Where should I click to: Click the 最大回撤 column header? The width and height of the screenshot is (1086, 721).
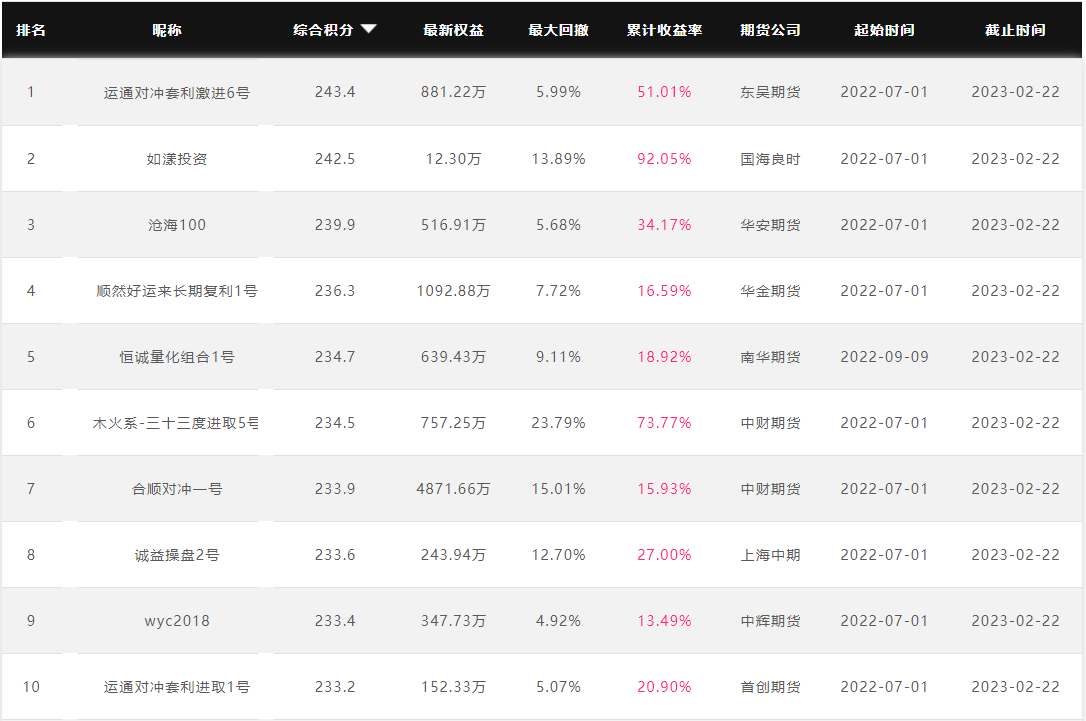point(558,30)
